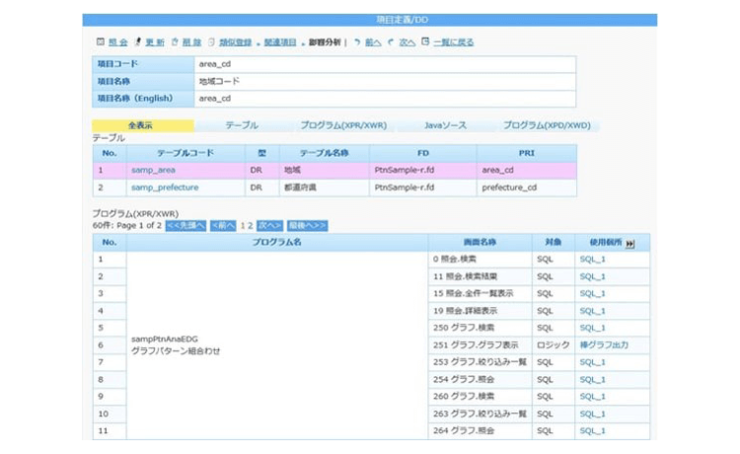
Task: Click the 次へ> pagination button
Action: pos(269,226)
